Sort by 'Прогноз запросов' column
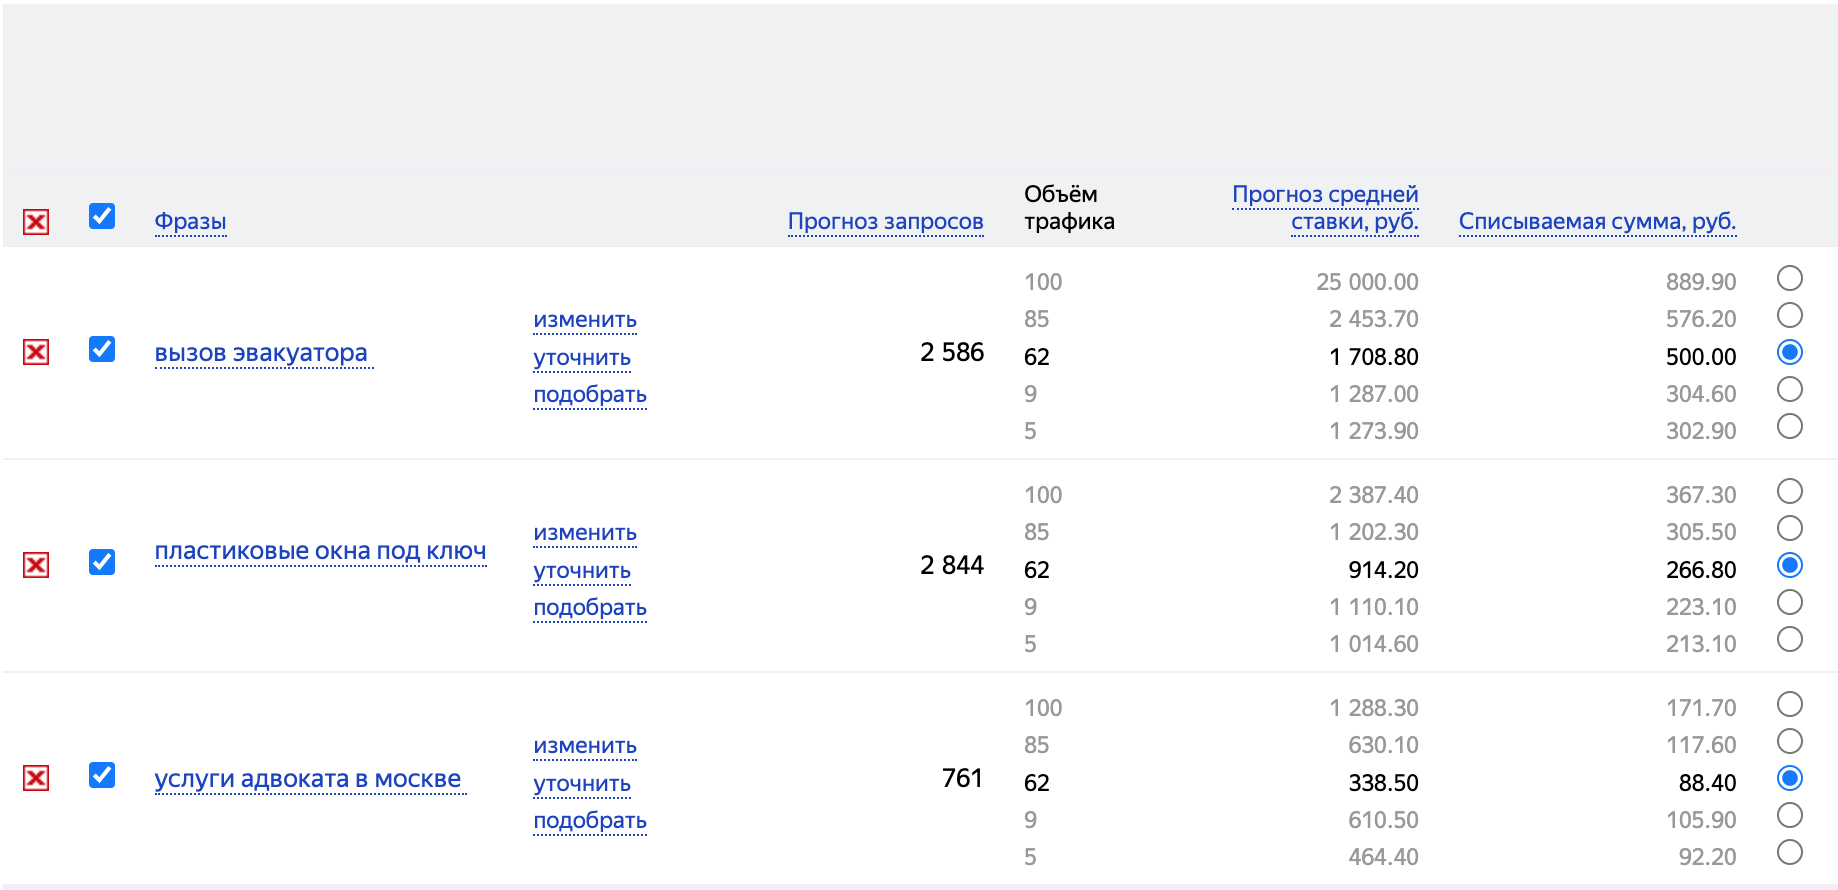 885,221
